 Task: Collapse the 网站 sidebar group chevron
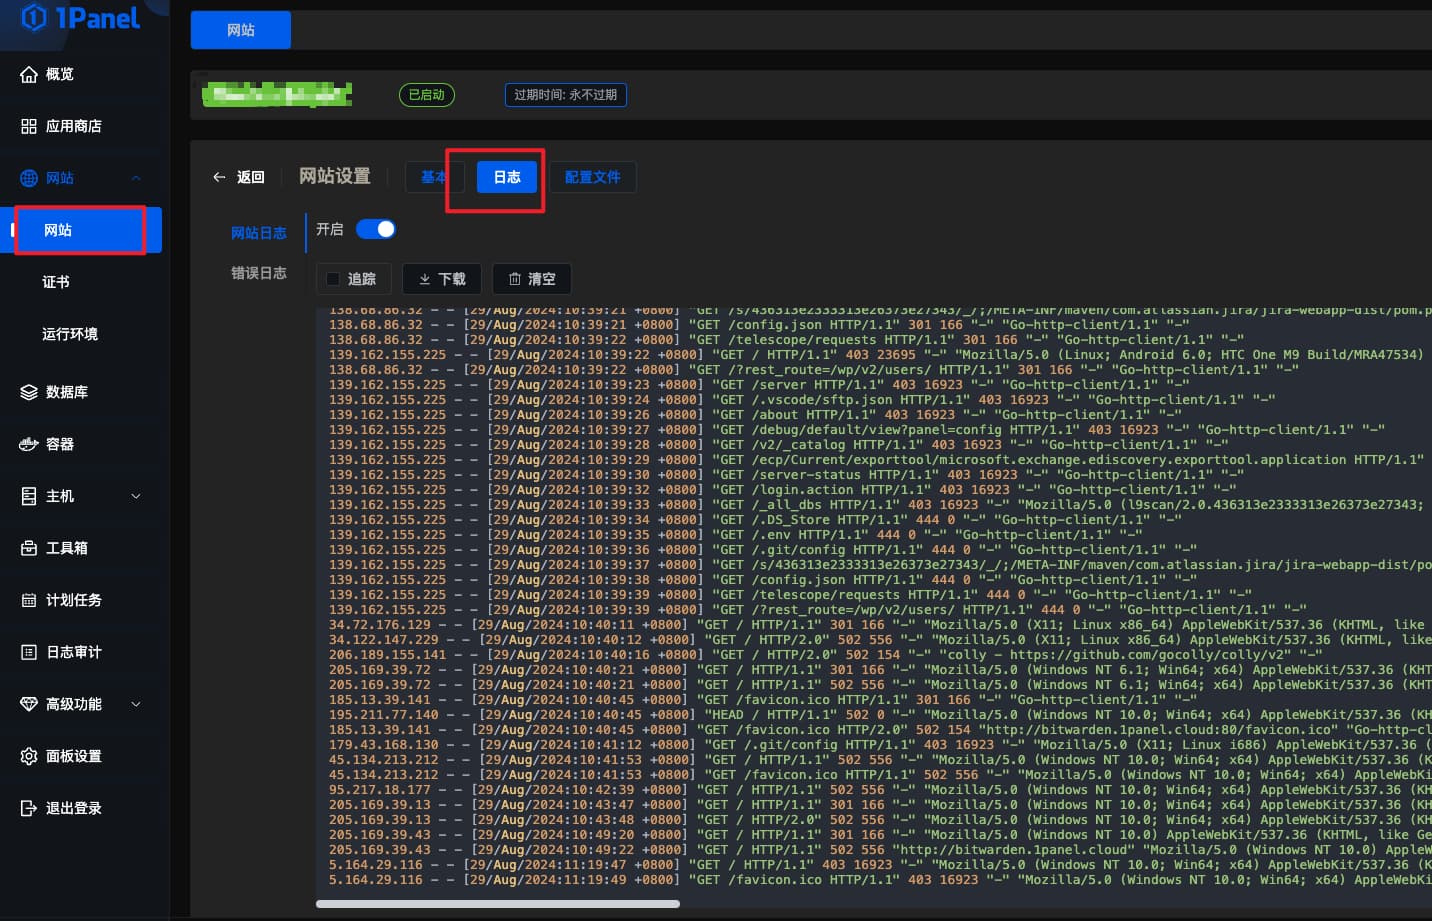tap(136, 178)
